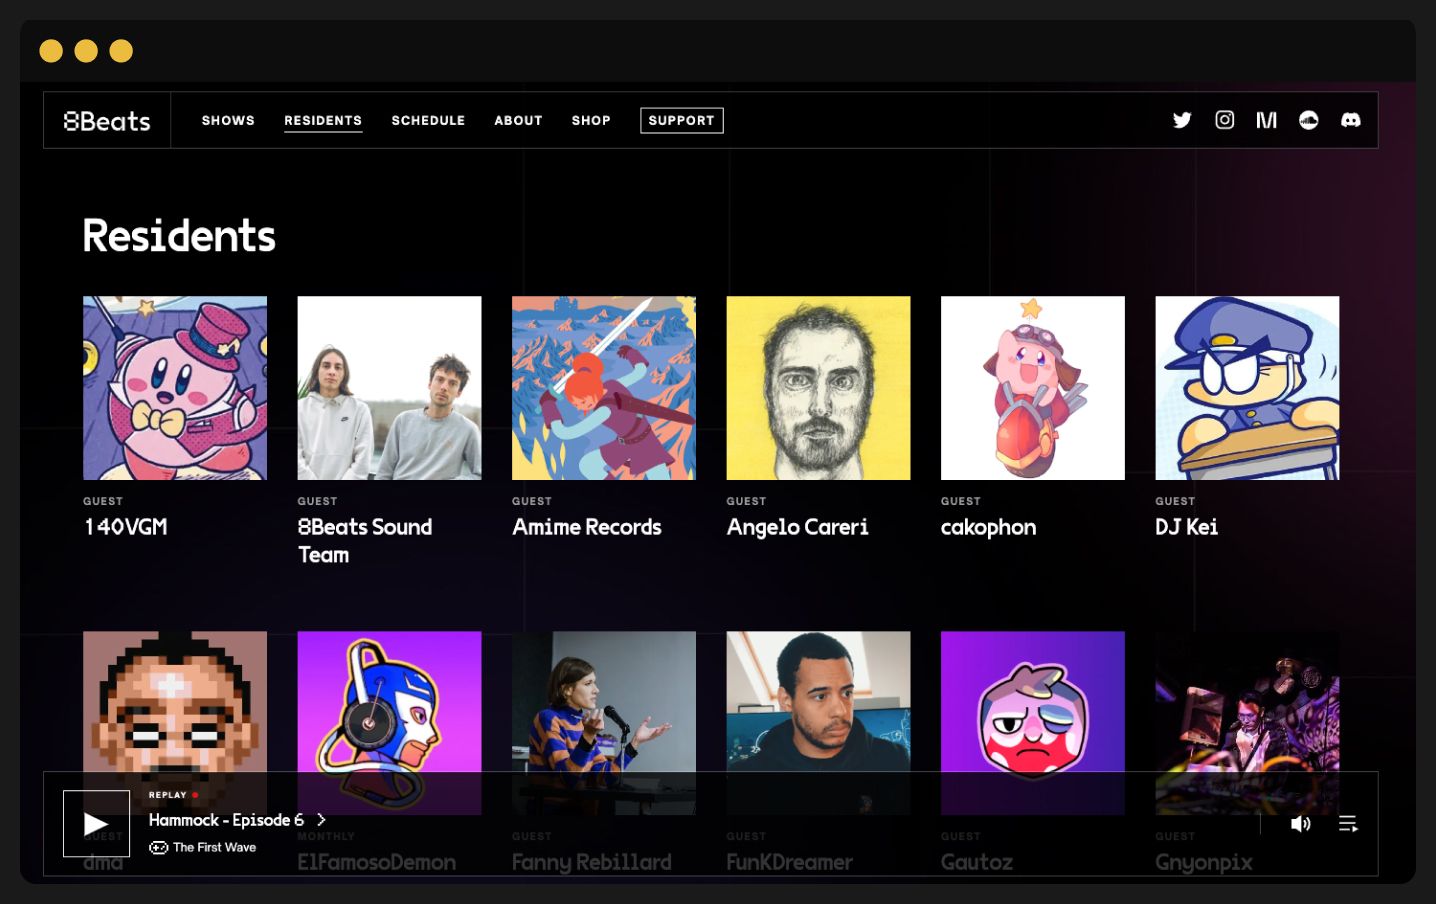Select the Residents nav item
The image size is (1436, 904).
tap(323, 120)
